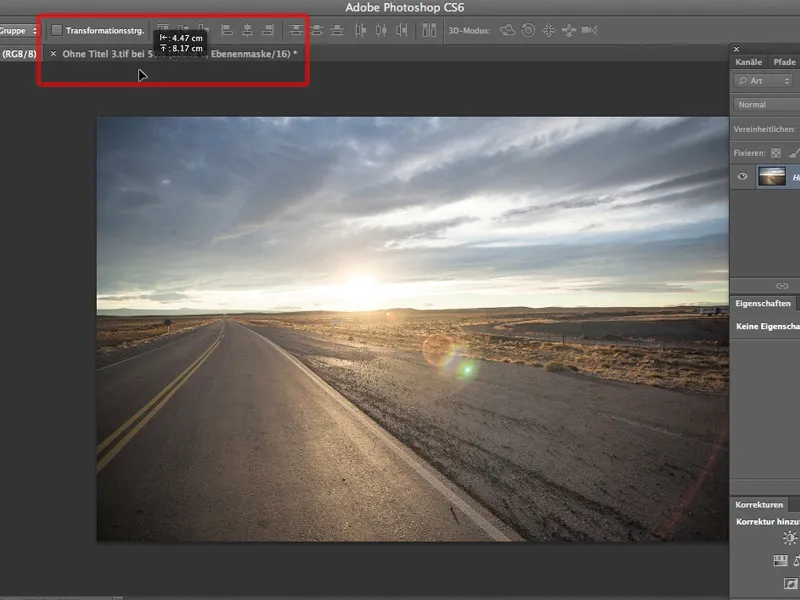
Task: Click the bottom-row adjustment icon in Korrekturen
Action: pos(790,584)
